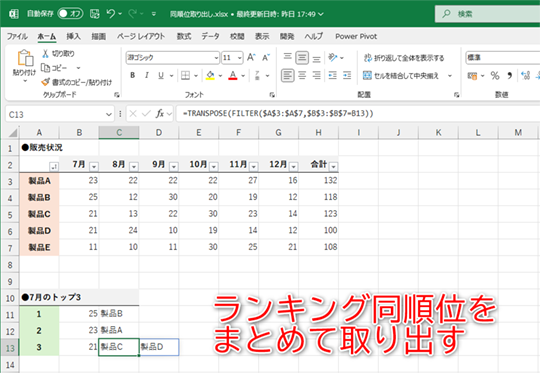Click the Paste (貼り付け) clipboard icon
The height and width of the screenshot is (373, 540).
pos(25,58)
